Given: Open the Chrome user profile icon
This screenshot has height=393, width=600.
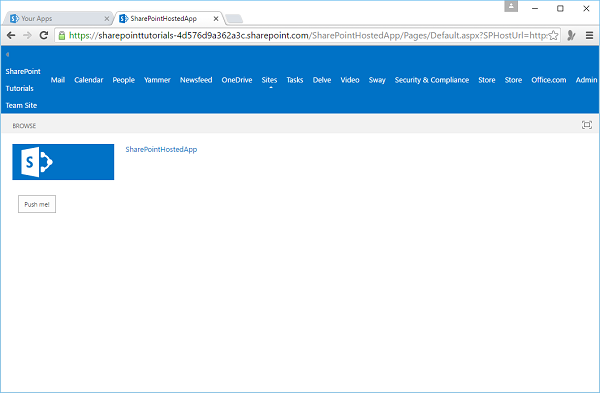Looking at the screenshot, I should (x=511, y=6).
